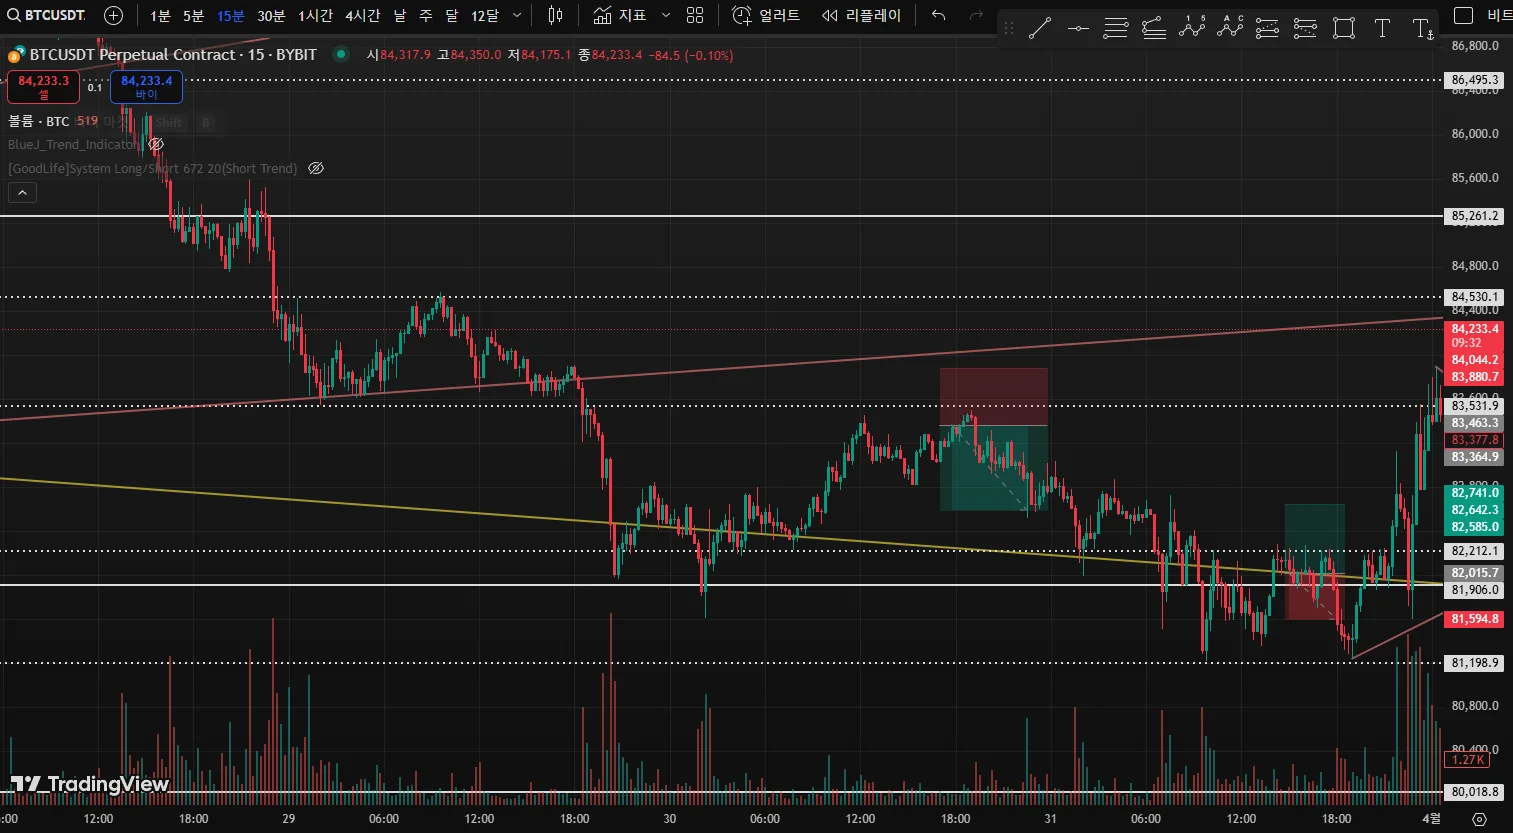Click the 83,531.9 price level label
Screen dimensions: 1513x833
[1475, 406]
